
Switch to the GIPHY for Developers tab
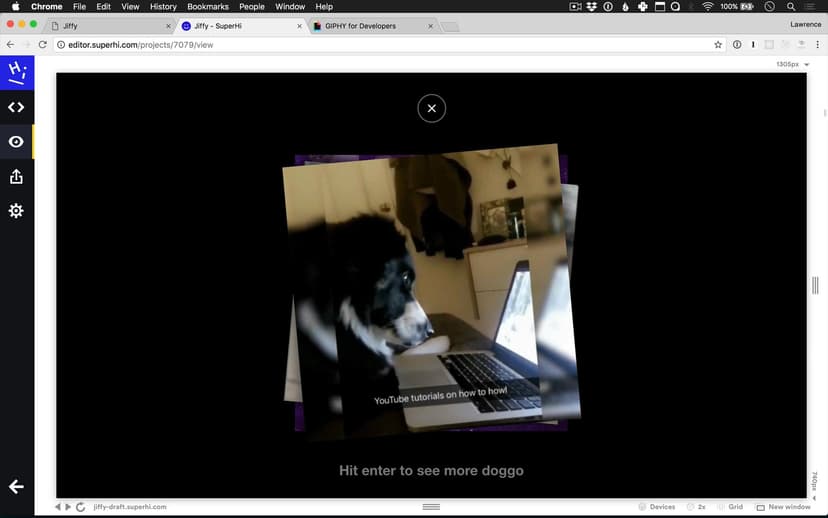(360, 26)
